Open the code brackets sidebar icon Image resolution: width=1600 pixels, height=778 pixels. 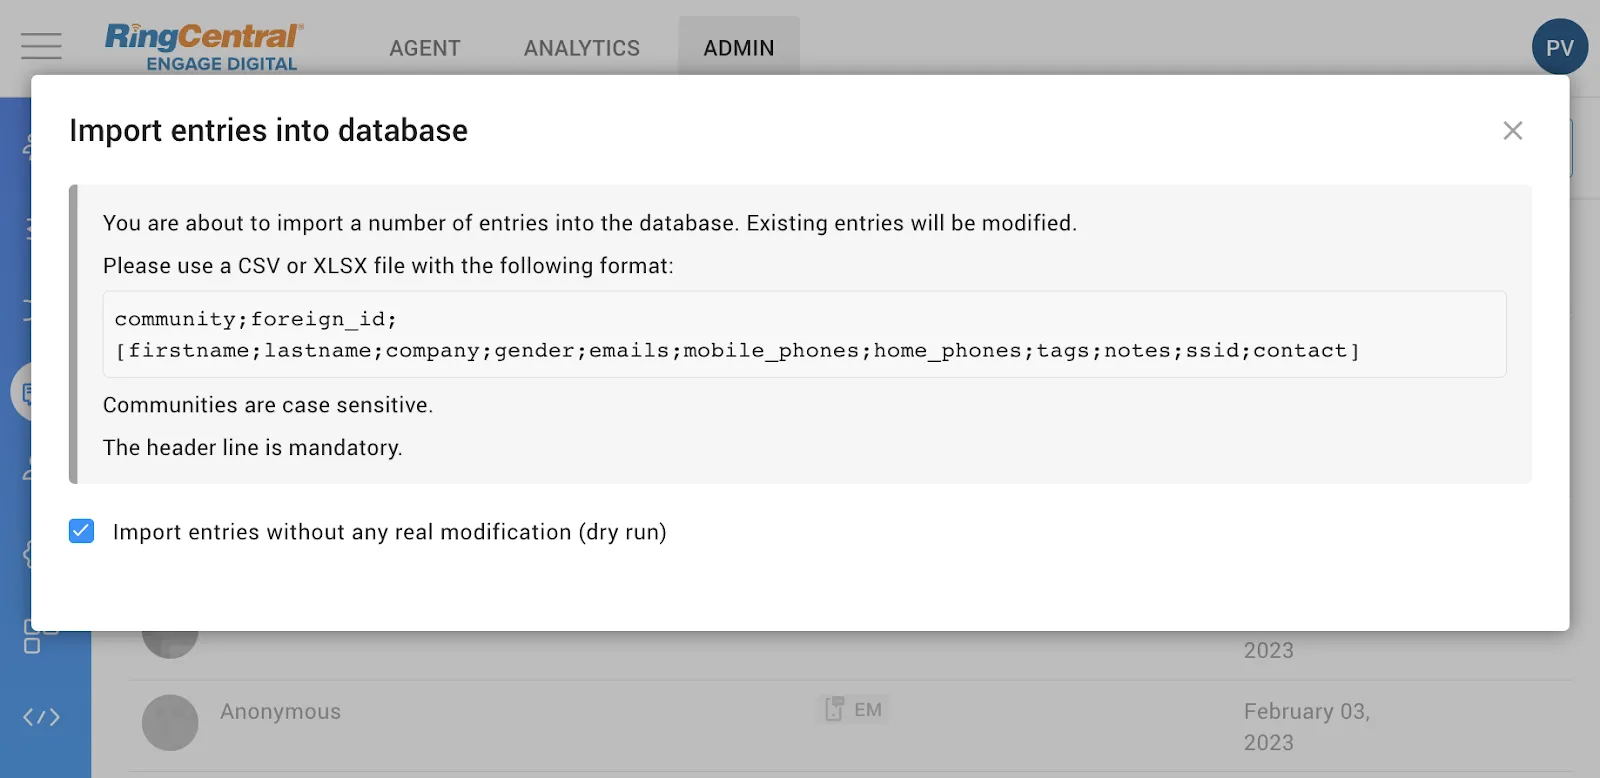pos(42,717)
